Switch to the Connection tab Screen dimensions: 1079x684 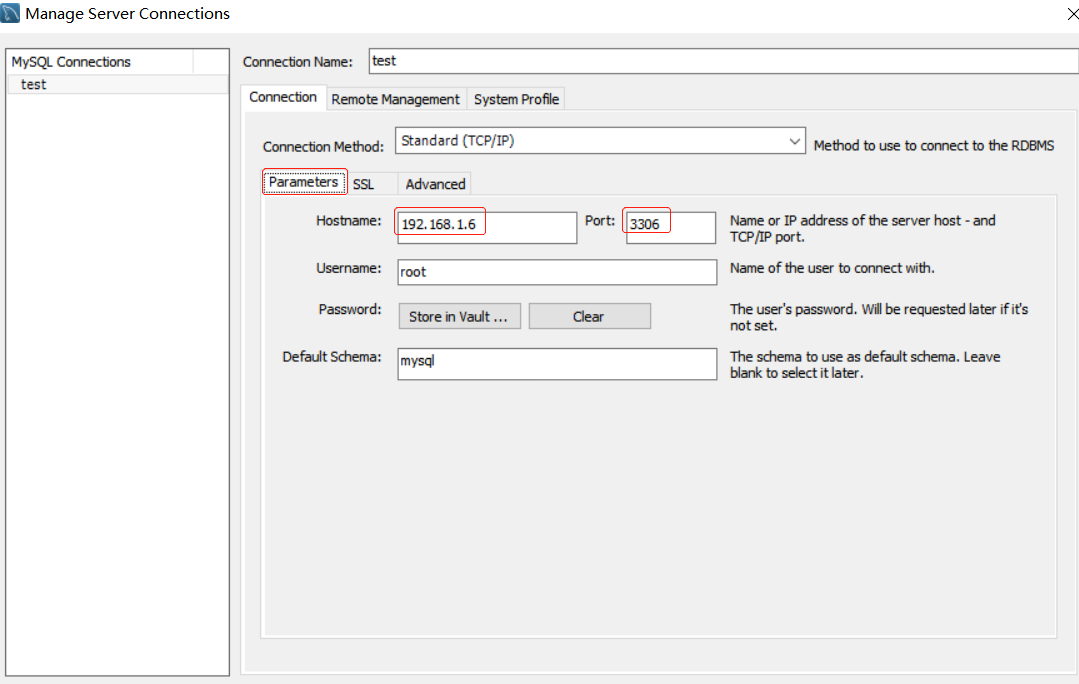pyautogui.click(x=283, y=97)
